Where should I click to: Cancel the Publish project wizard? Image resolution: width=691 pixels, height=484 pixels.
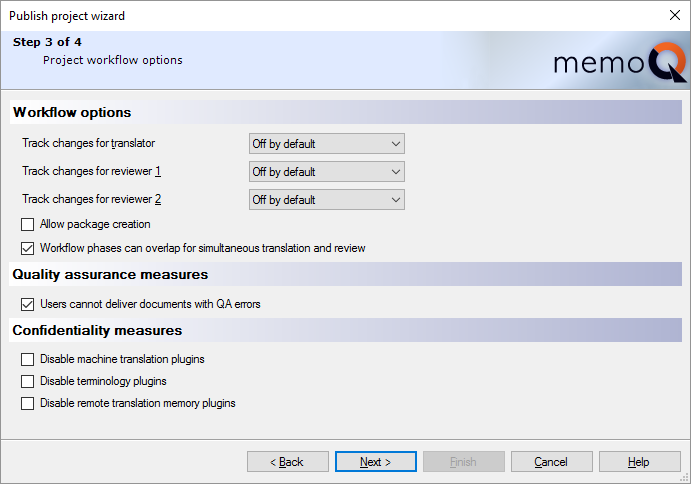551,462
